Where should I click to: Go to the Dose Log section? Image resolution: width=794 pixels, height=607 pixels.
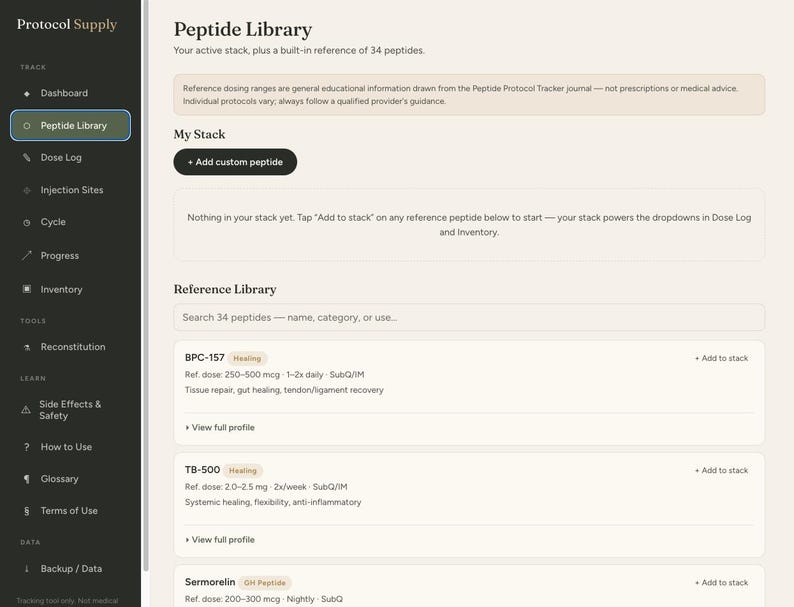click(x=70, y=157)
